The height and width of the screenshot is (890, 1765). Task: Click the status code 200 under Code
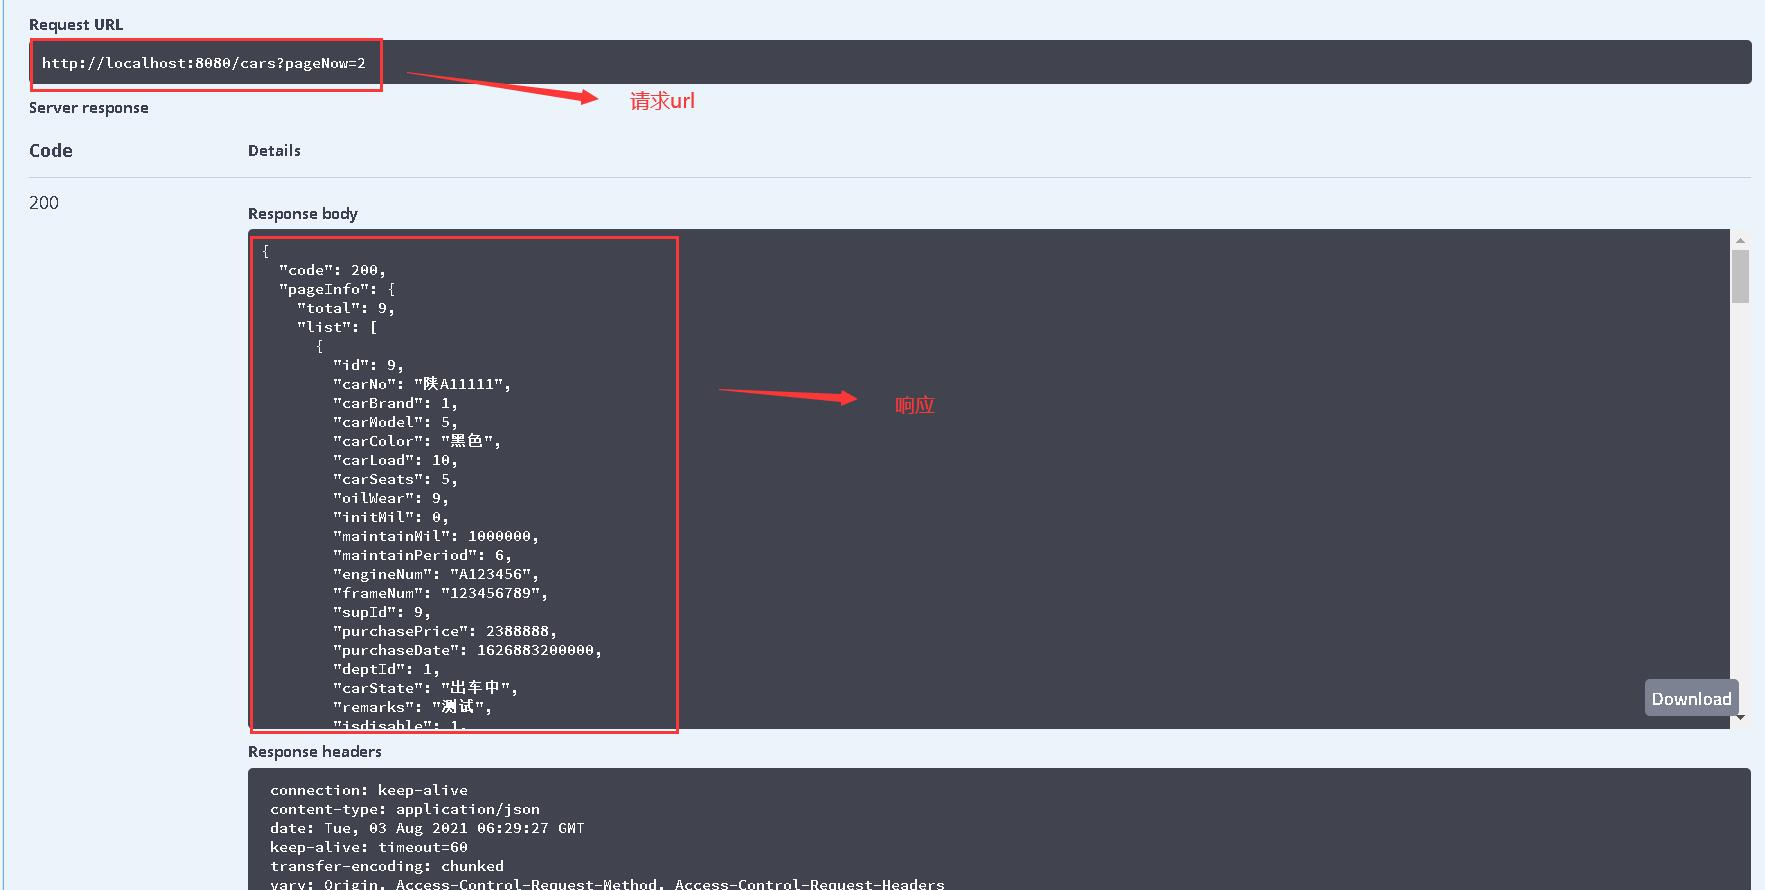(x=44, y=203)
